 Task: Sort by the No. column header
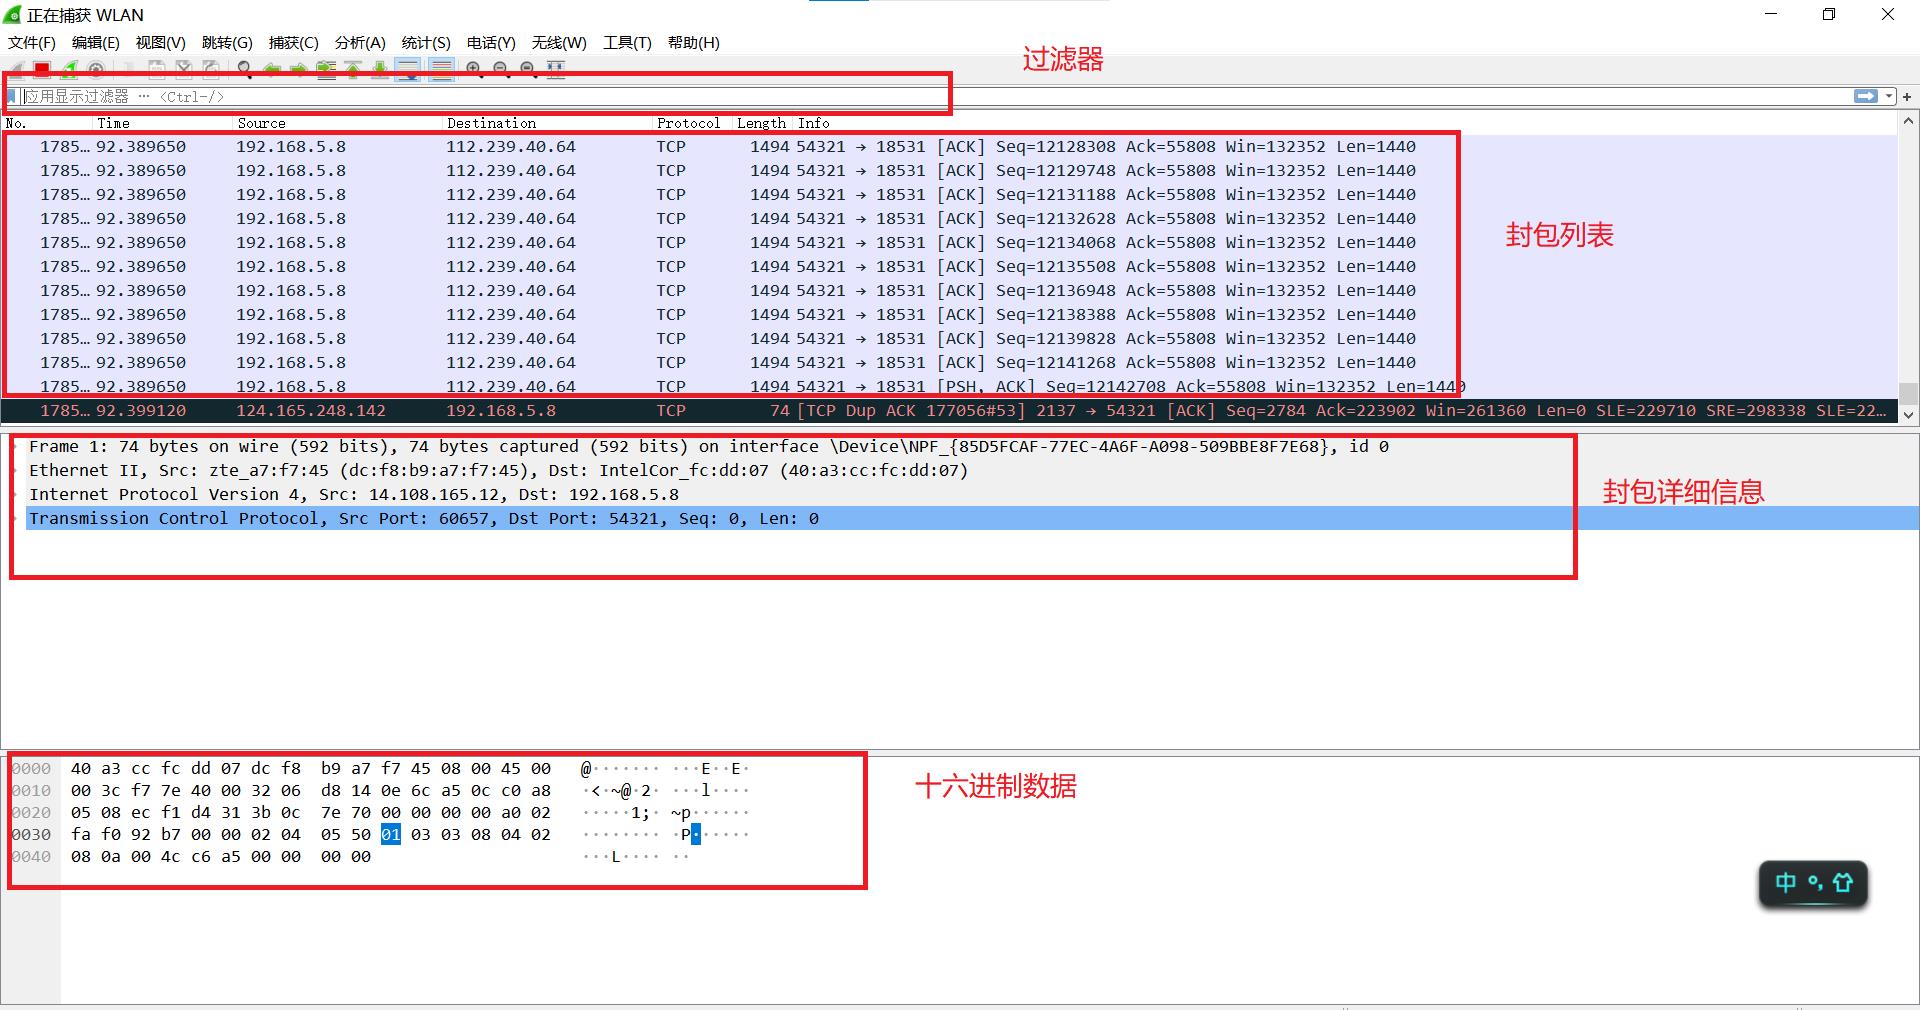click(x=48, y=123)
